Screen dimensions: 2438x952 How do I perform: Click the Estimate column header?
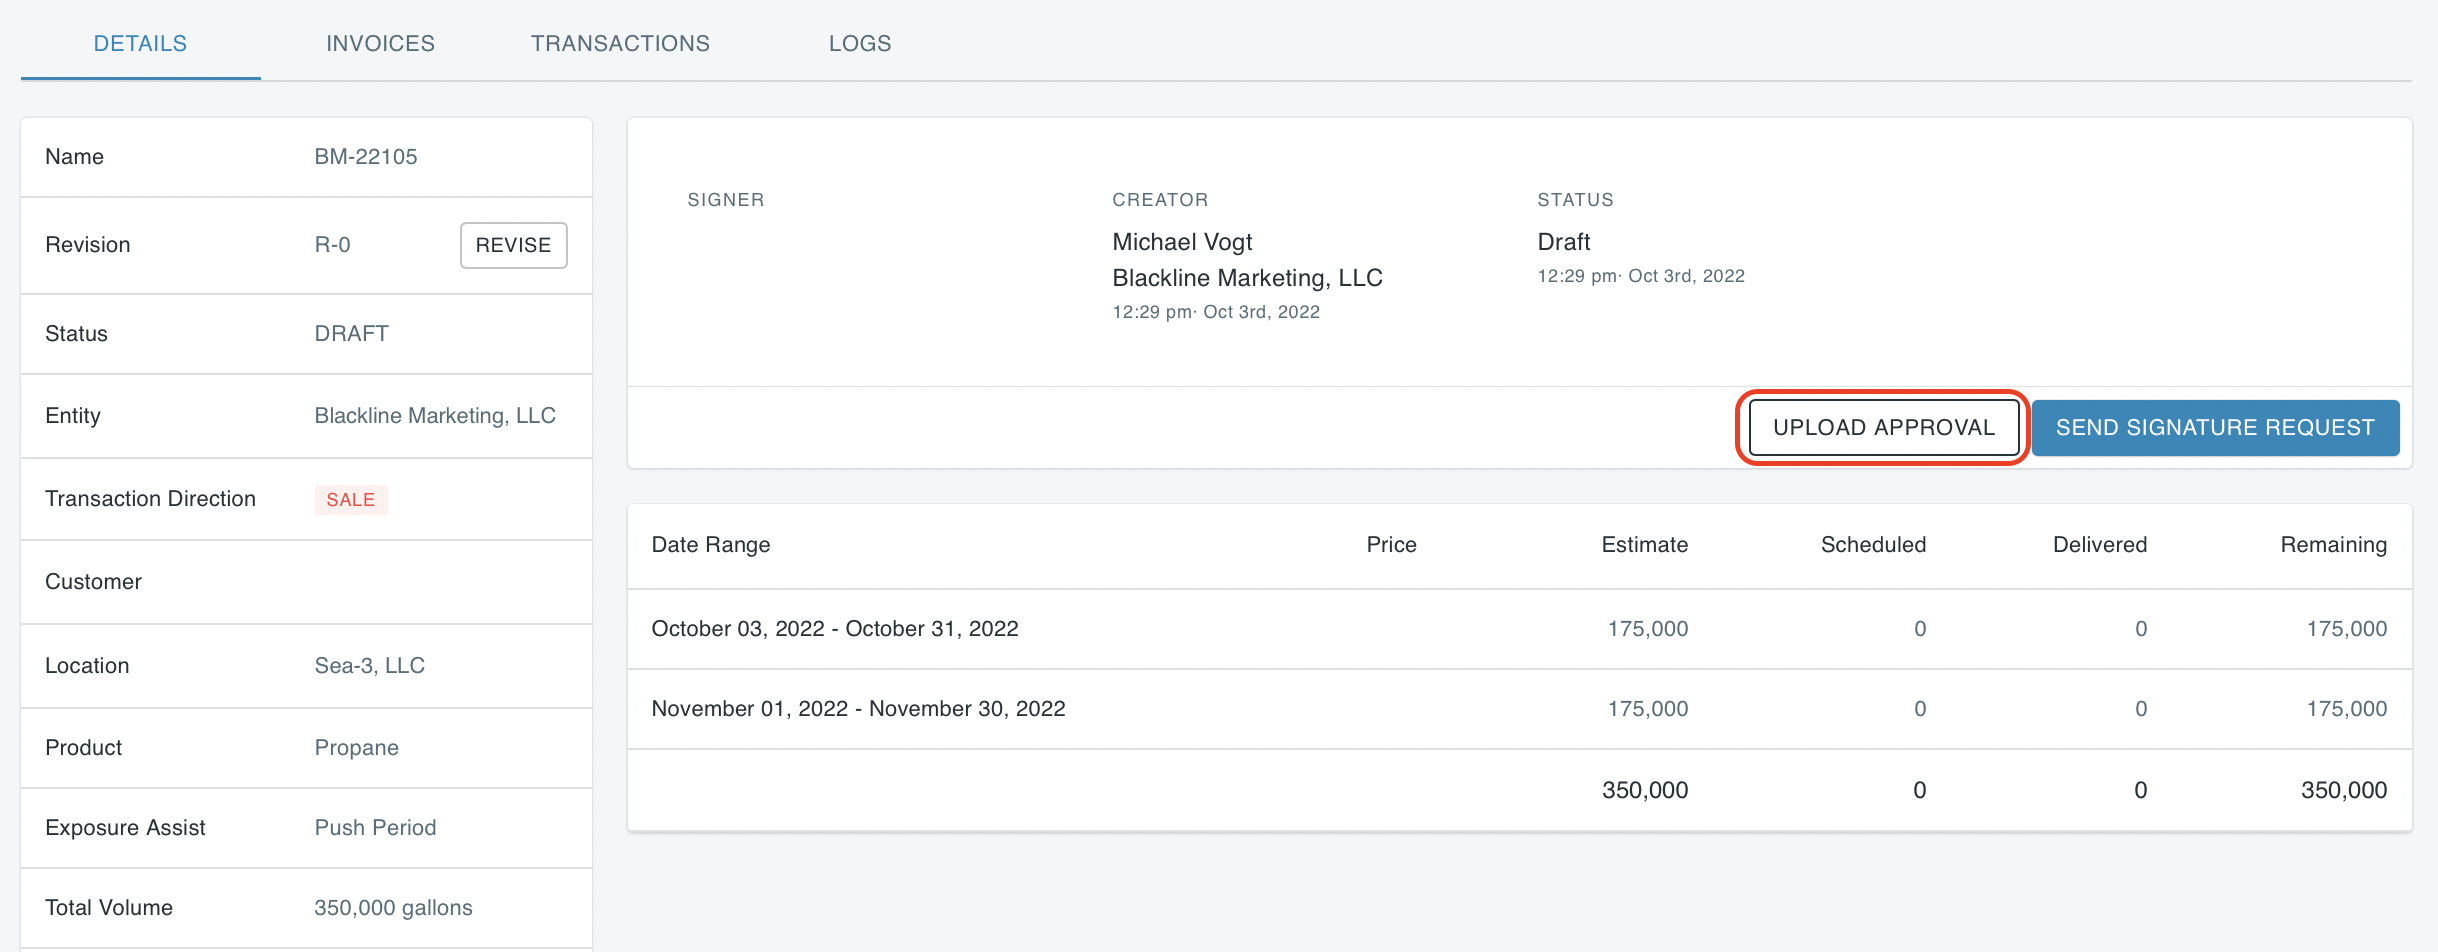(x=1644, y=545)
